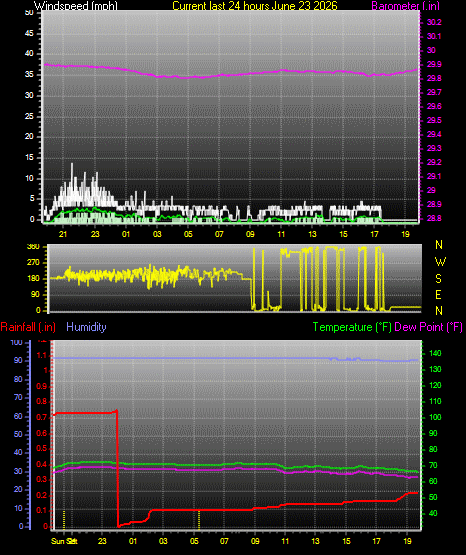Click the 0.7 rainfall axis value
This screenshot has height=555, width=466.
[x=41, y=417]
